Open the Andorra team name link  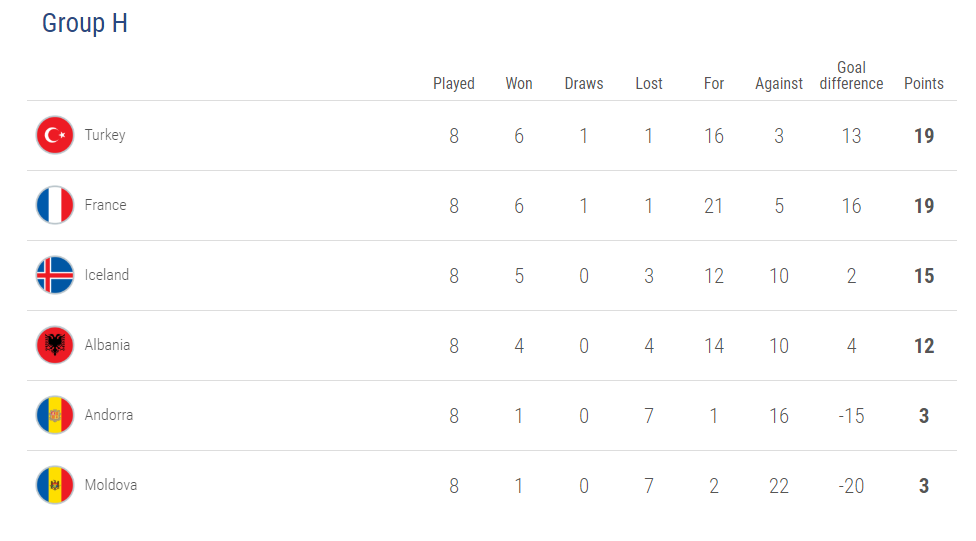click(x=108, y=415)
